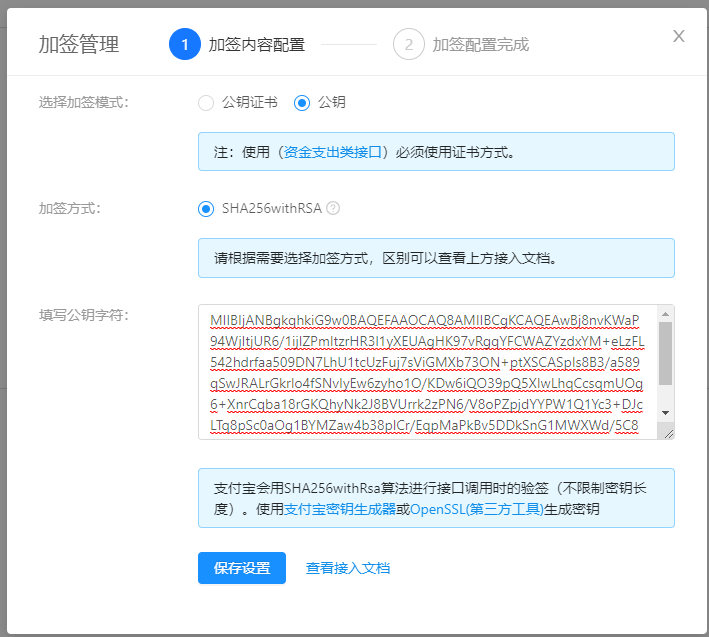Click the step 2 circle icon
This screenshot has height=637, width=709.
(408, 44)
